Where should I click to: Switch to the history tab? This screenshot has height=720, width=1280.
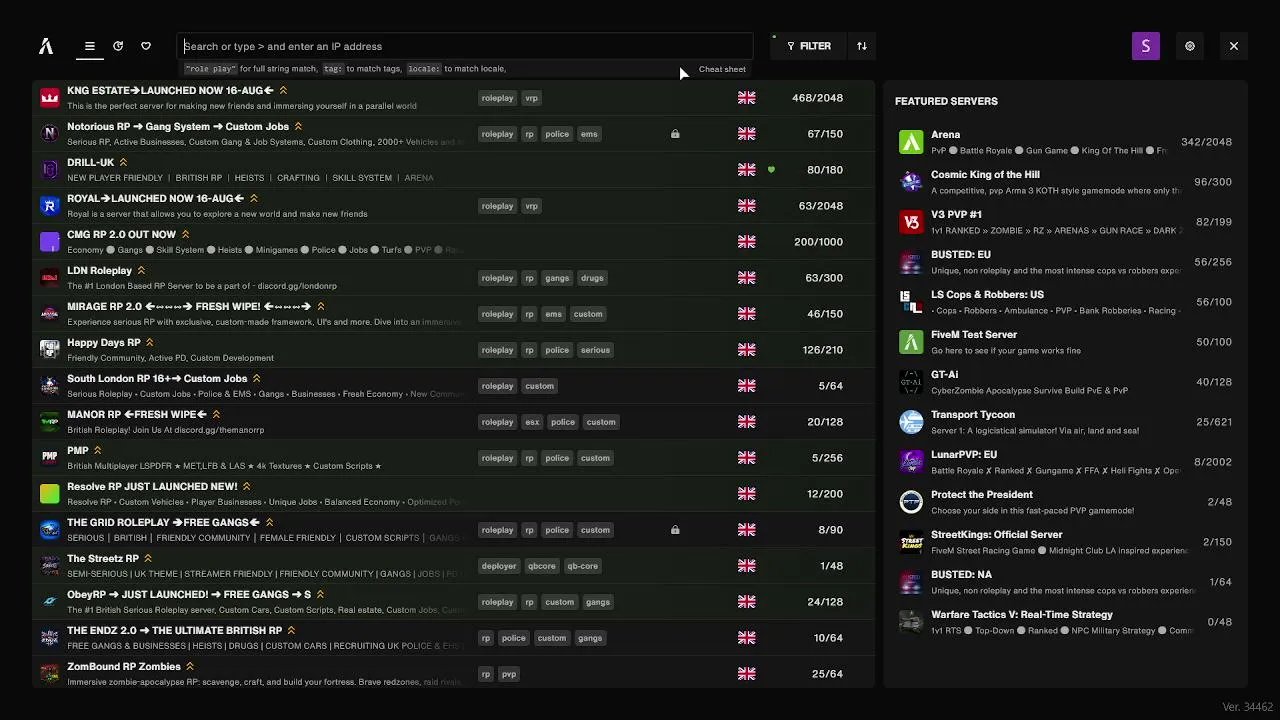pyautogui.click(x=118, y=46)
